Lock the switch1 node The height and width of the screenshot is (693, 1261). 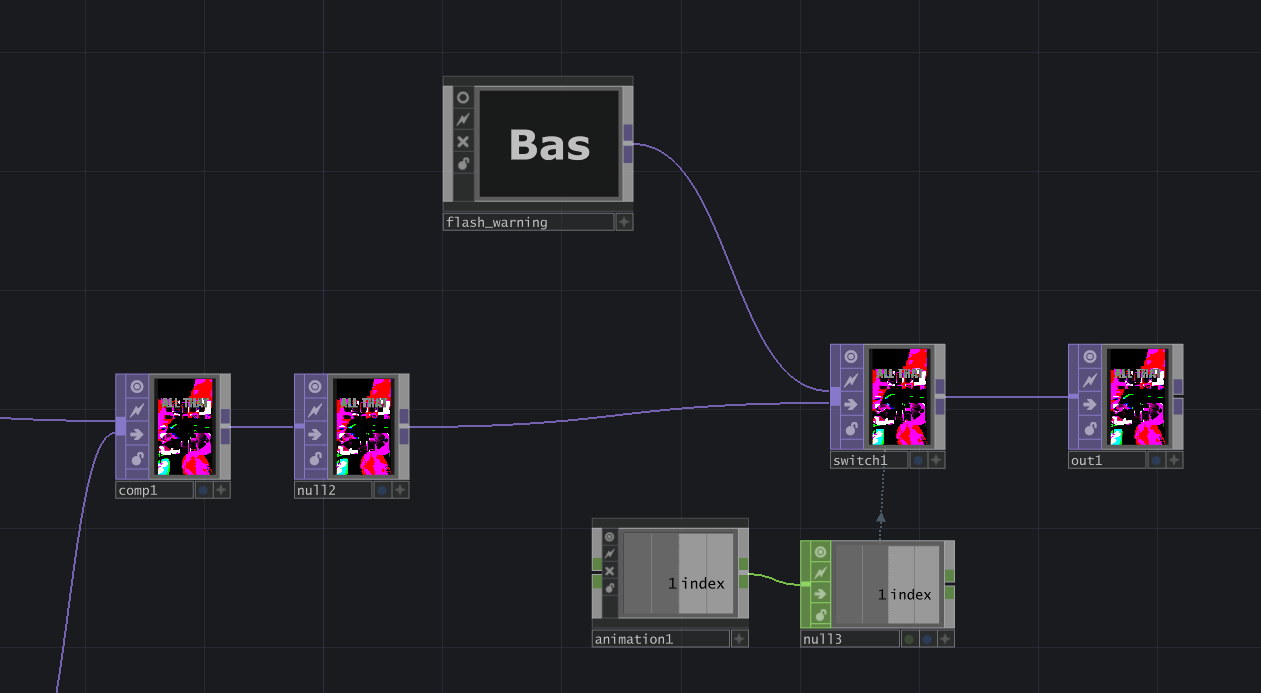(x=852, y=429)
